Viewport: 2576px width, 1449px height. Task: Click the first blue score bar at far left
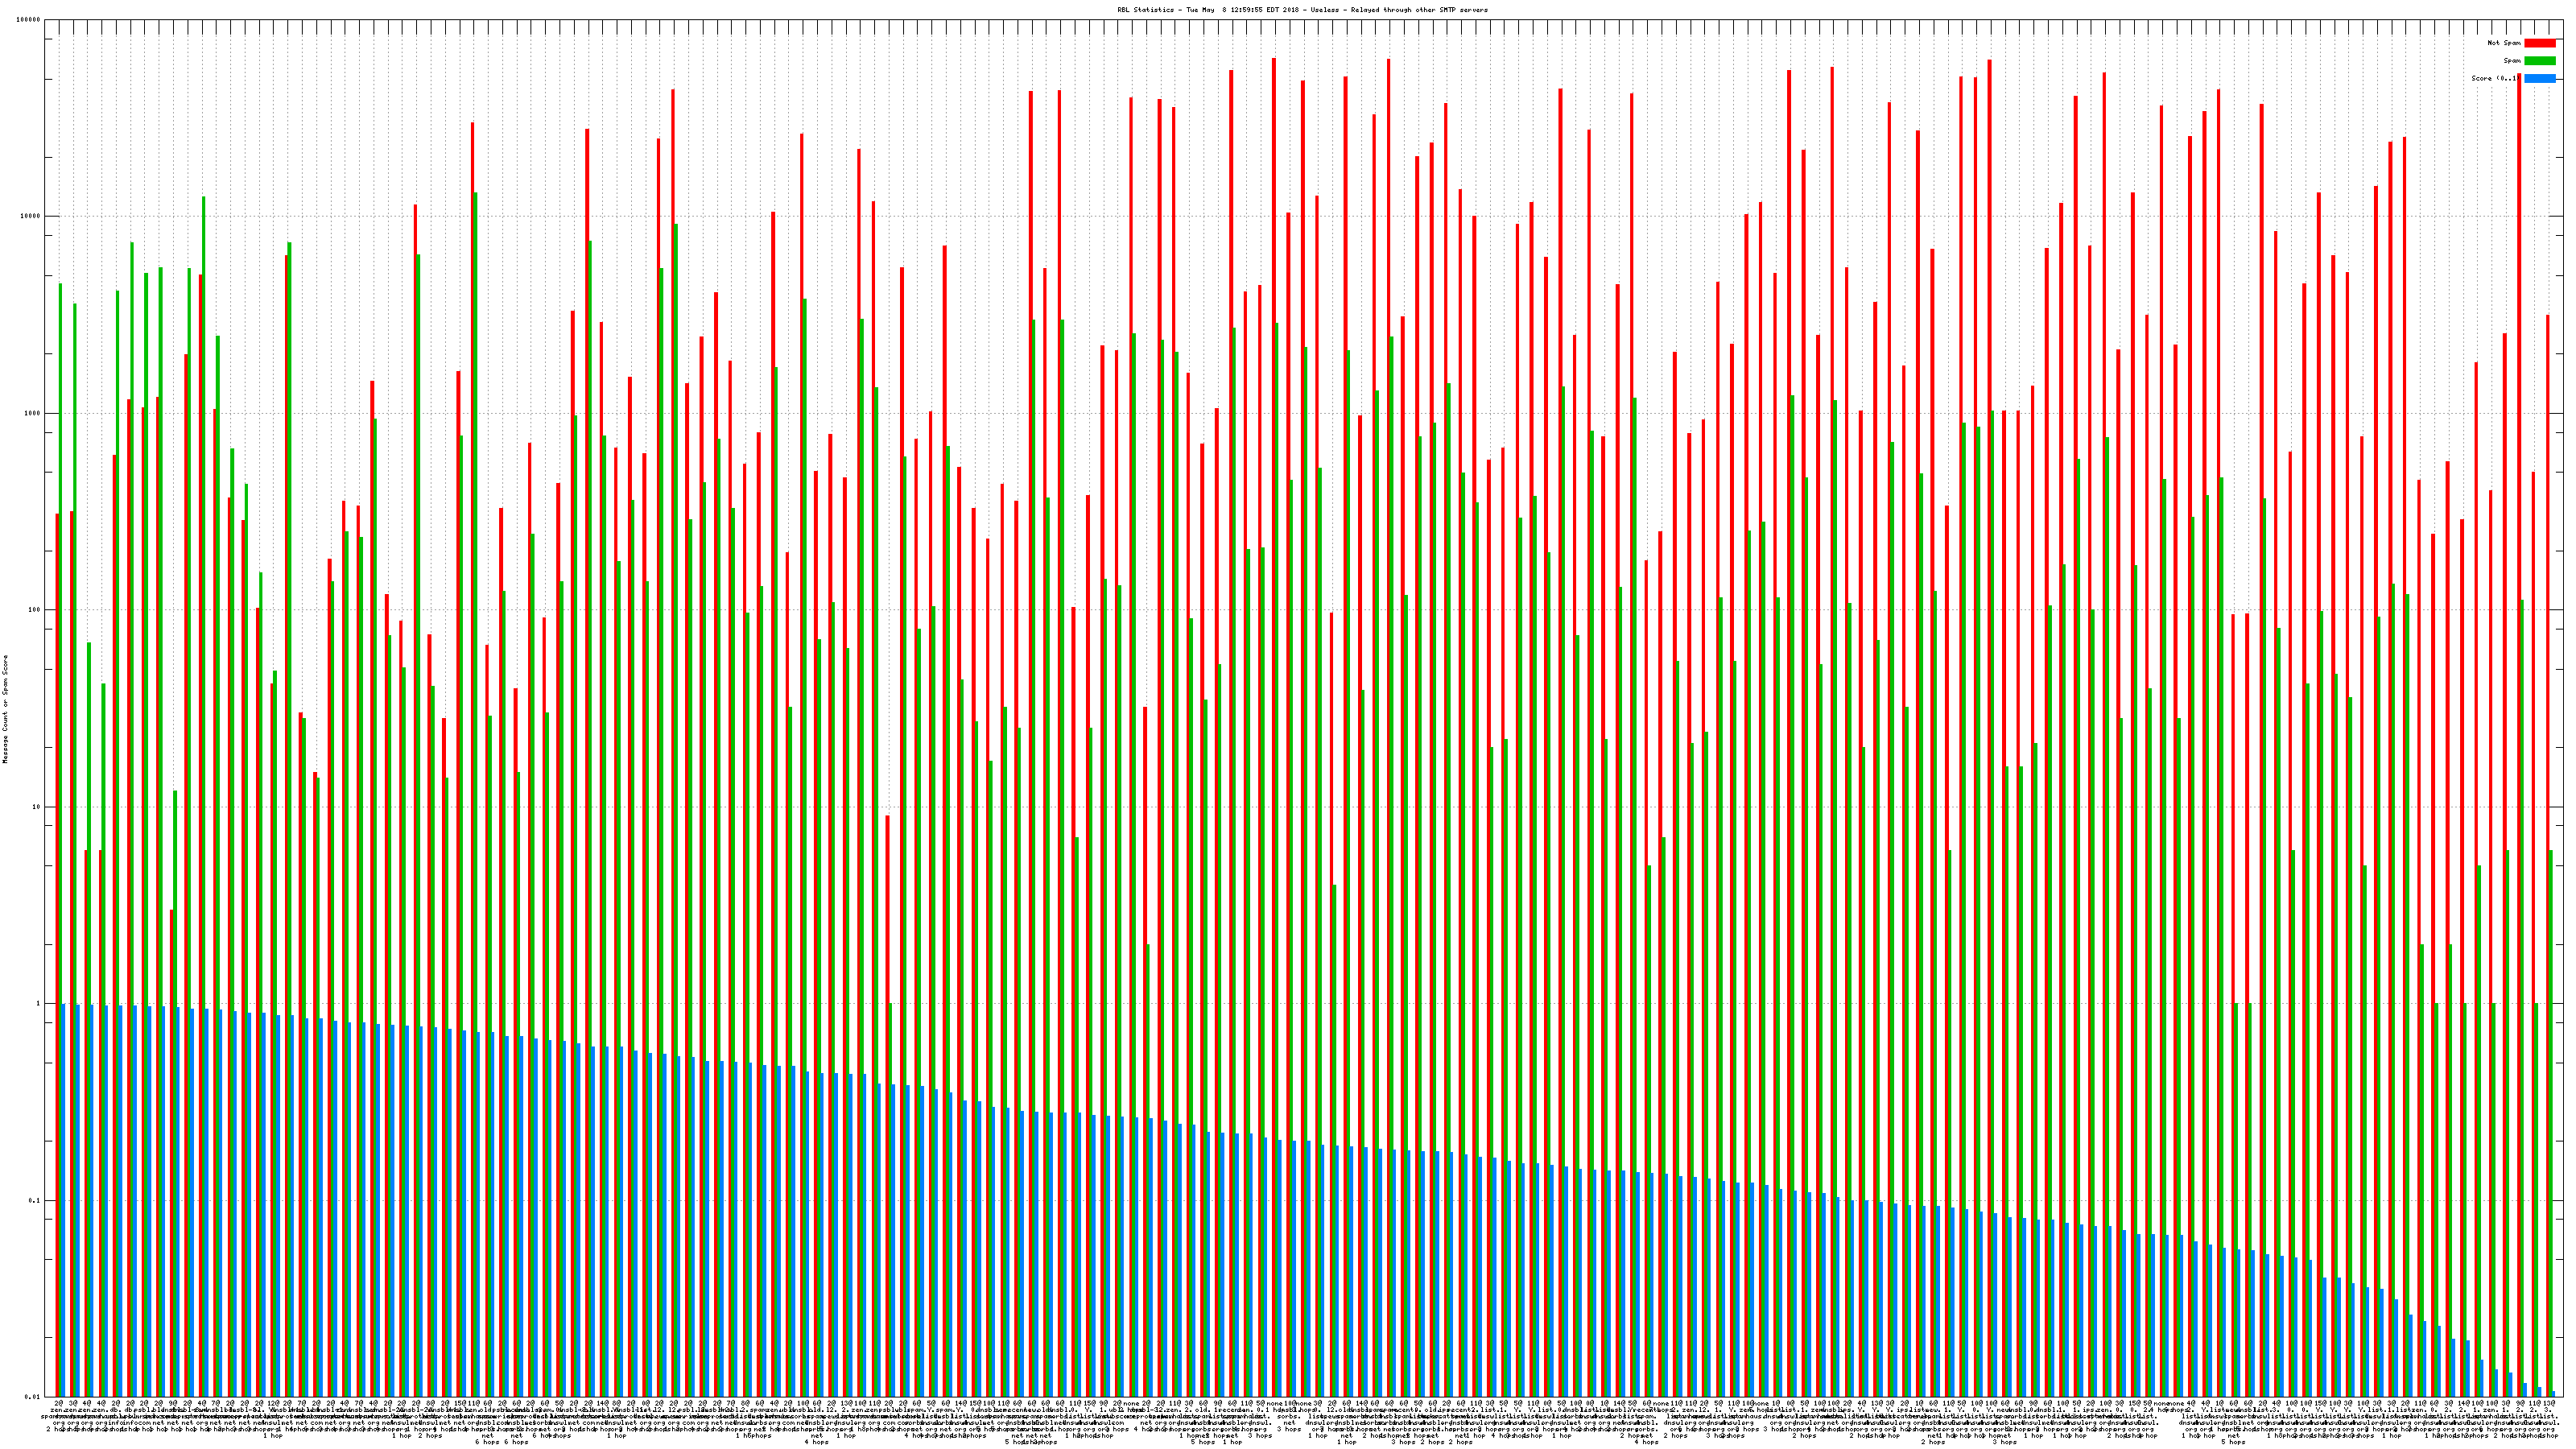[x=64, y=1200]
